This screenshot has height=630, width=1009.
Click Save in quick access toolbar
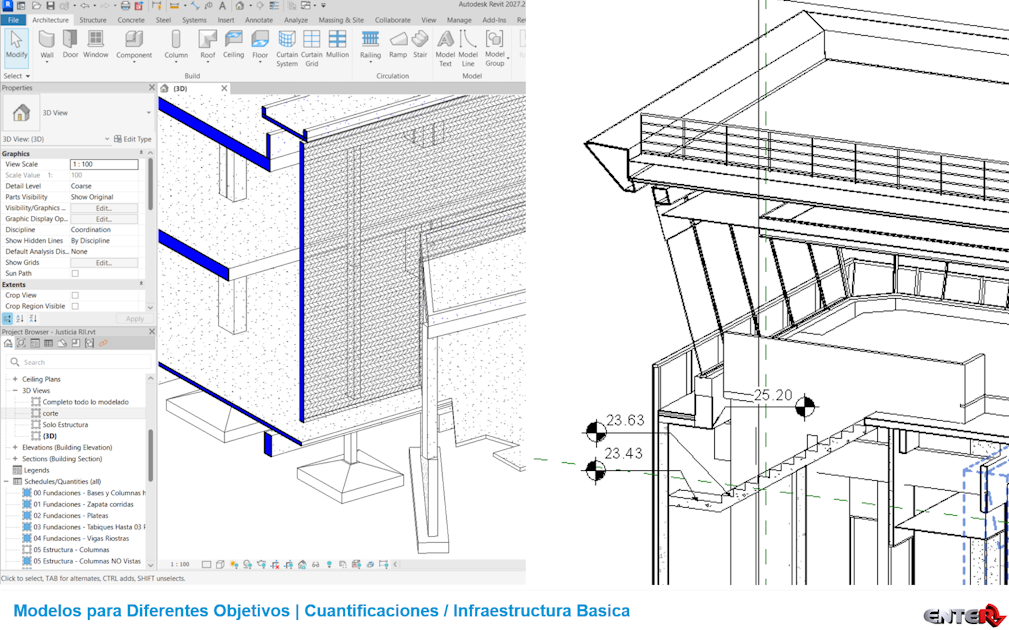pyautogui.click(x=50, y=6)
